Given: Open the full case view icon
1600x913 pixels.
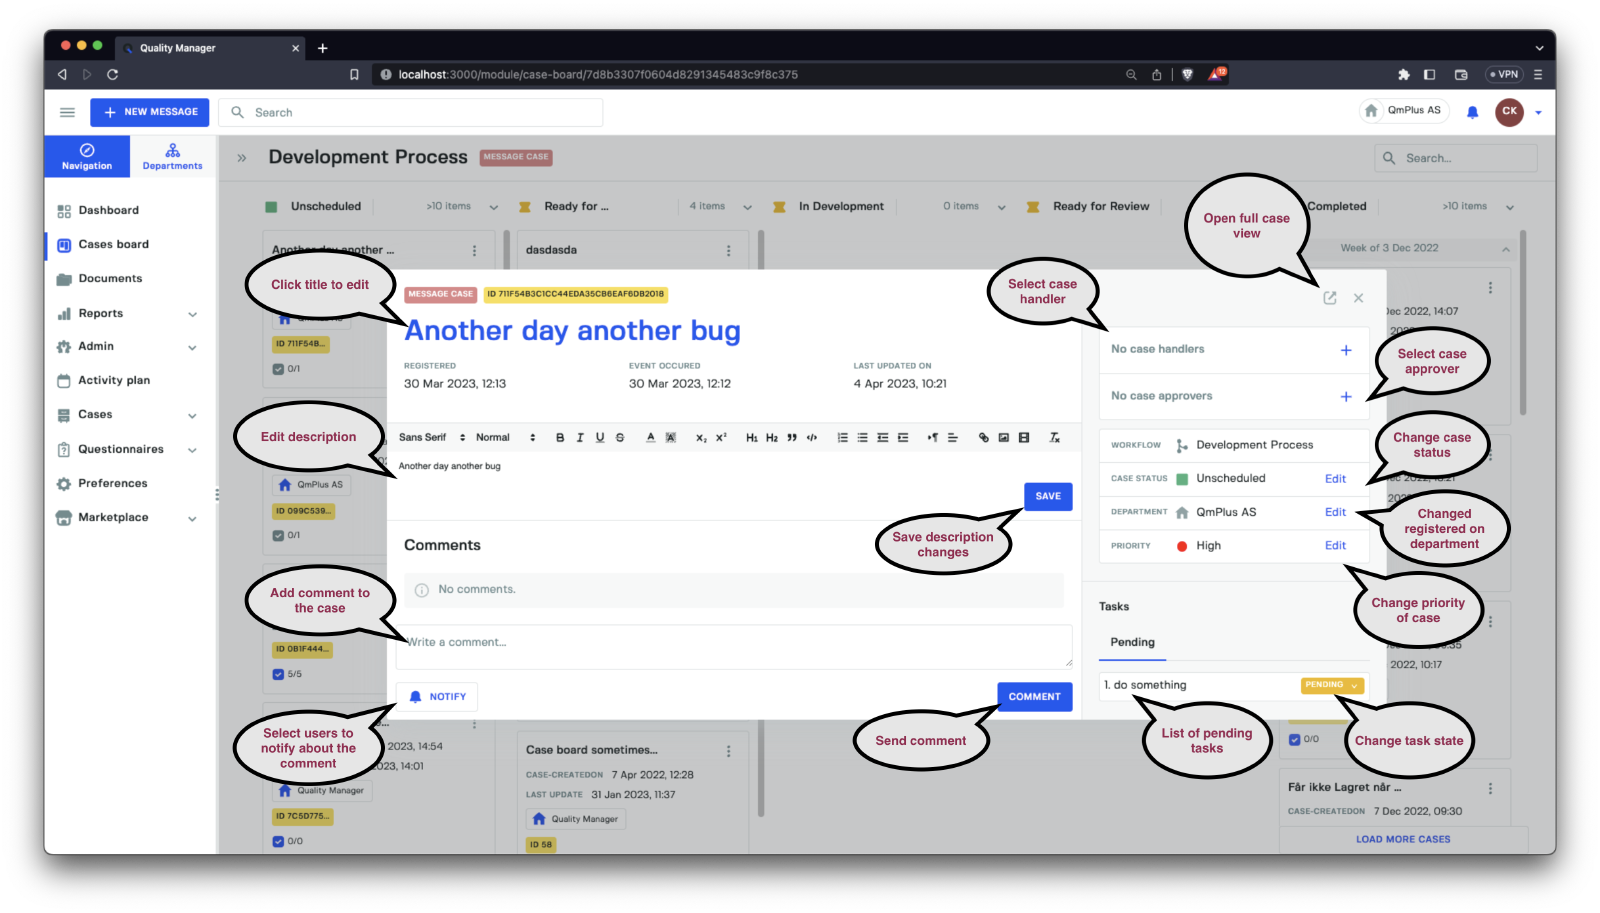Looking at the screenshot, I should (x=1329, y=298).
